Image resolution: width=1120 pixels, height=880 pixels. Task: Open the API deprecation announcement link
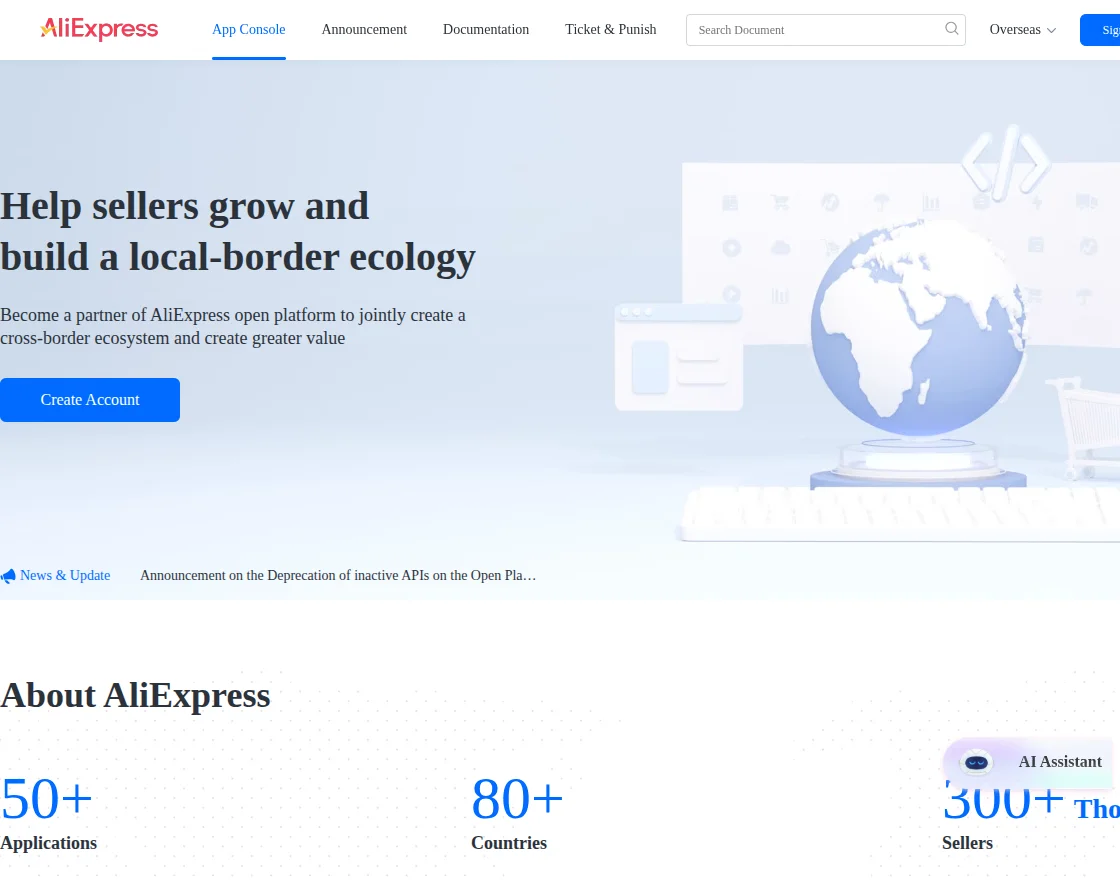(x=337, y=575)
